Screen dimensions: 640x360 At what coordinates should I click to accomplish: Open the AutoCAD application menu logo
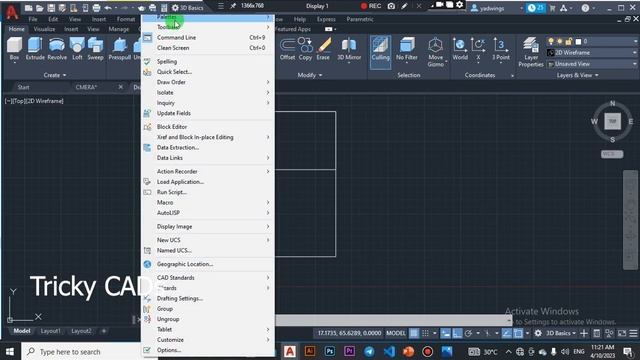click(12, 13)
